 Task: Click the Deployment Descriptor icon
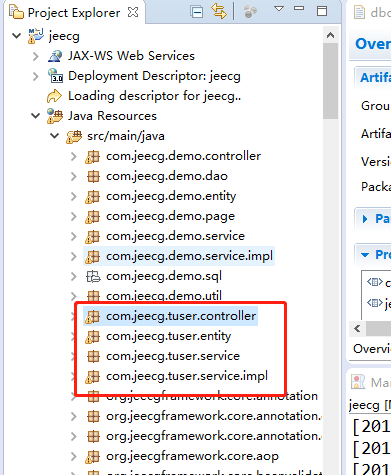point(55,76)
